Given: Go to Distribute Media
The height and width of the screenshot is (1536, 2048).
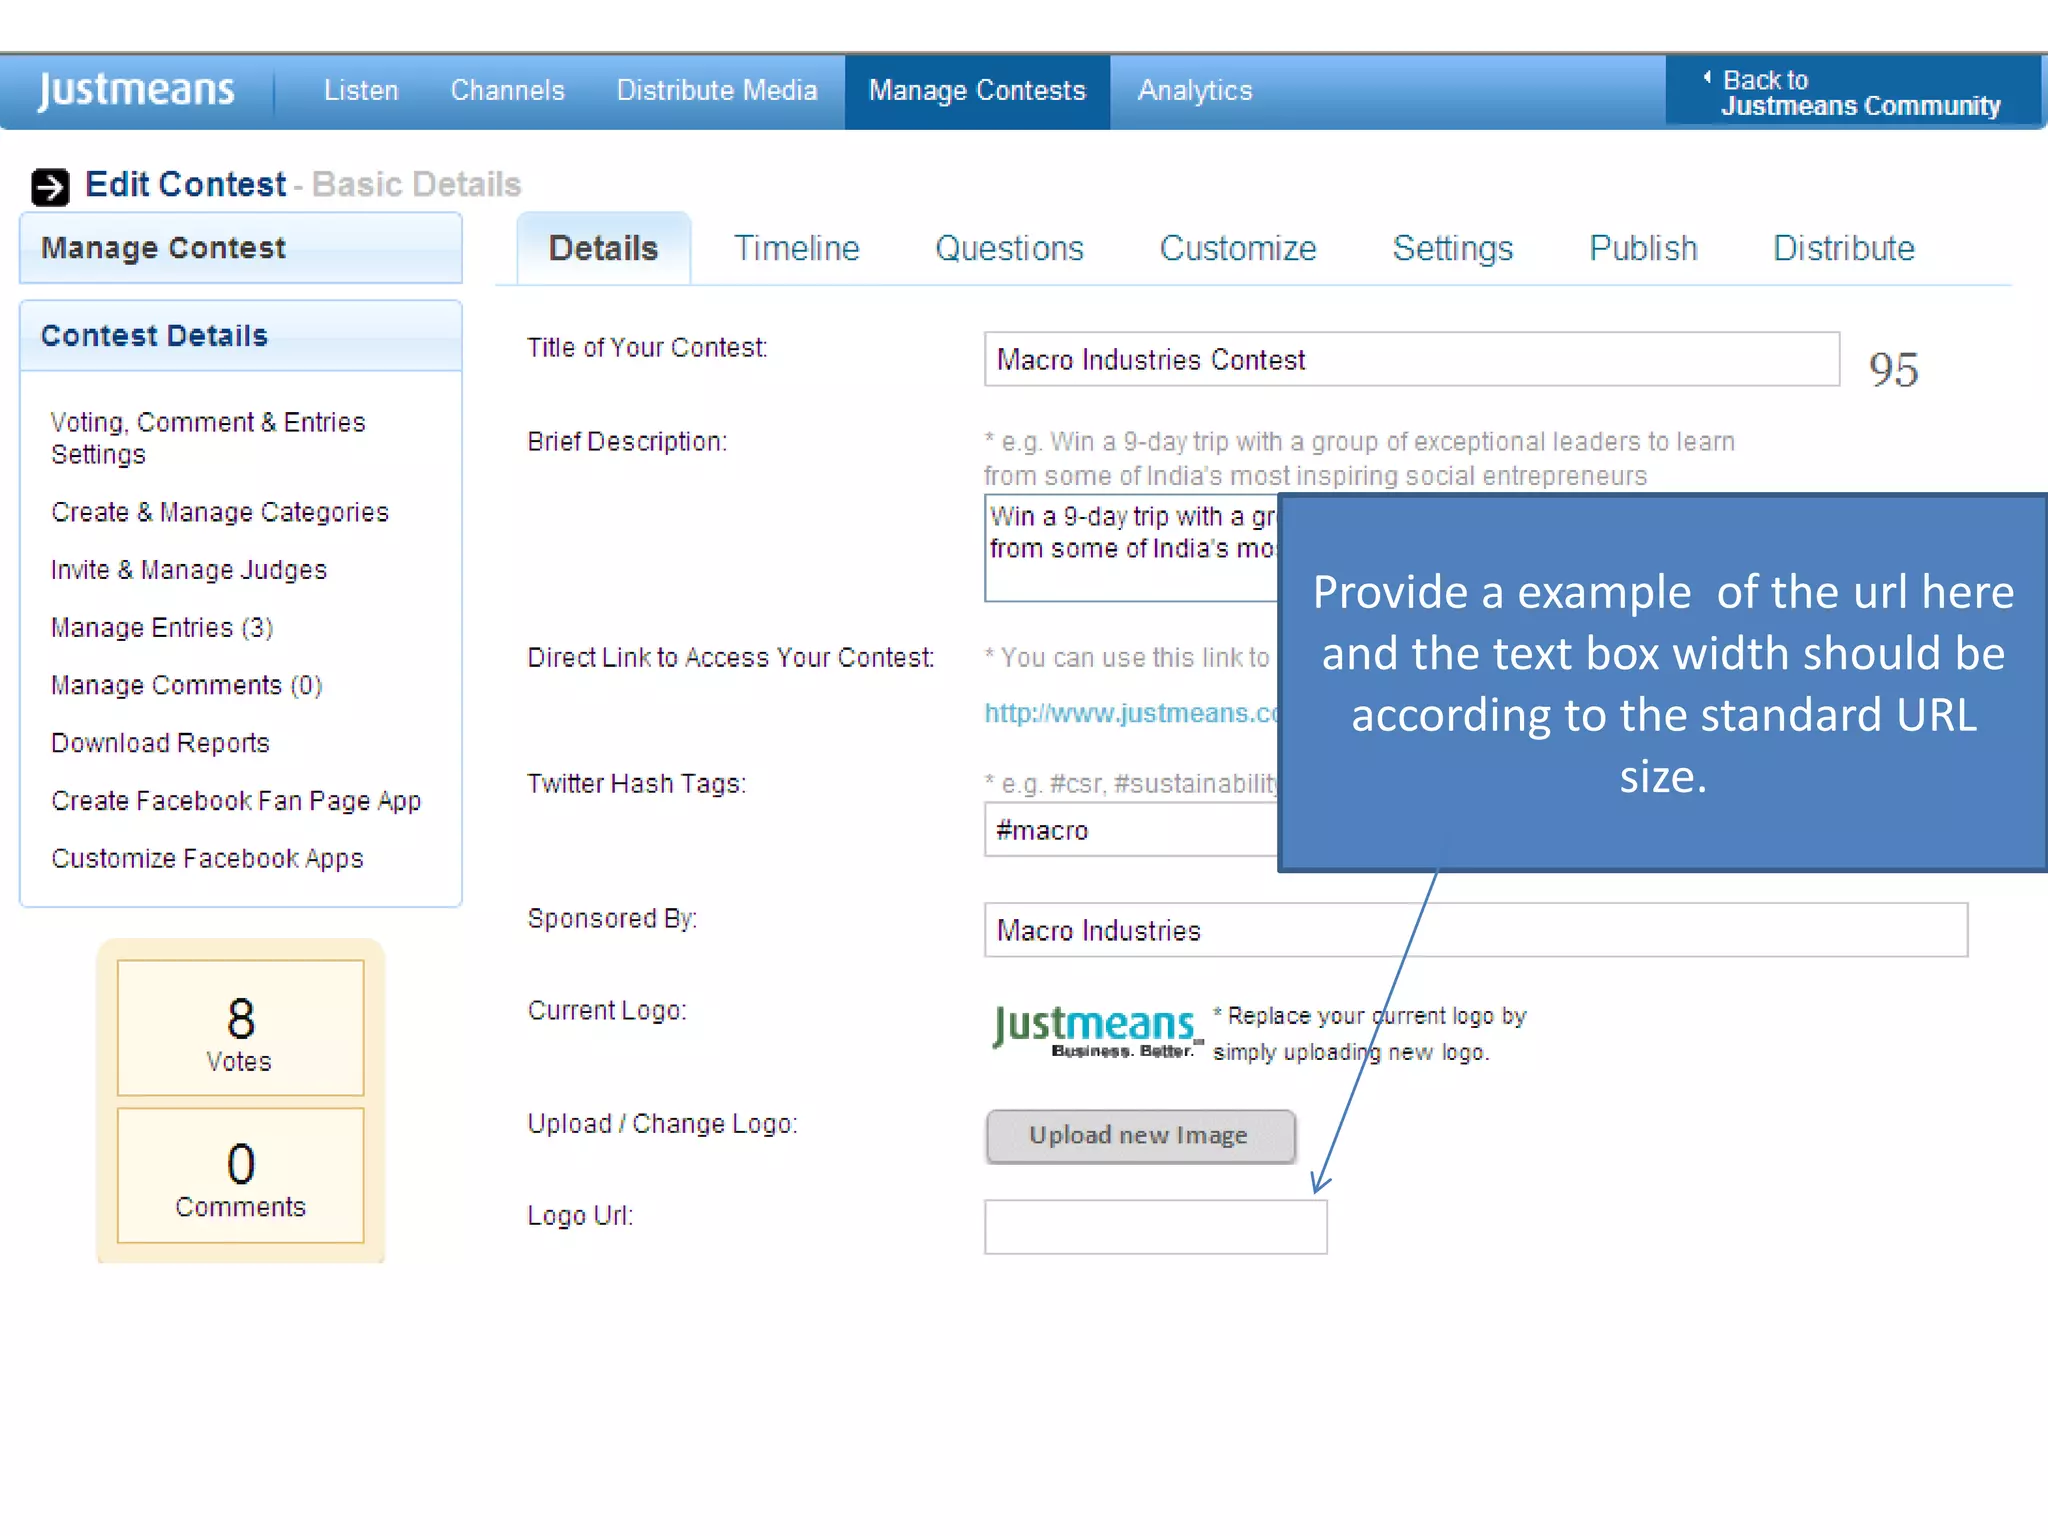Looking at the screenshot, I should pos(717,90).
